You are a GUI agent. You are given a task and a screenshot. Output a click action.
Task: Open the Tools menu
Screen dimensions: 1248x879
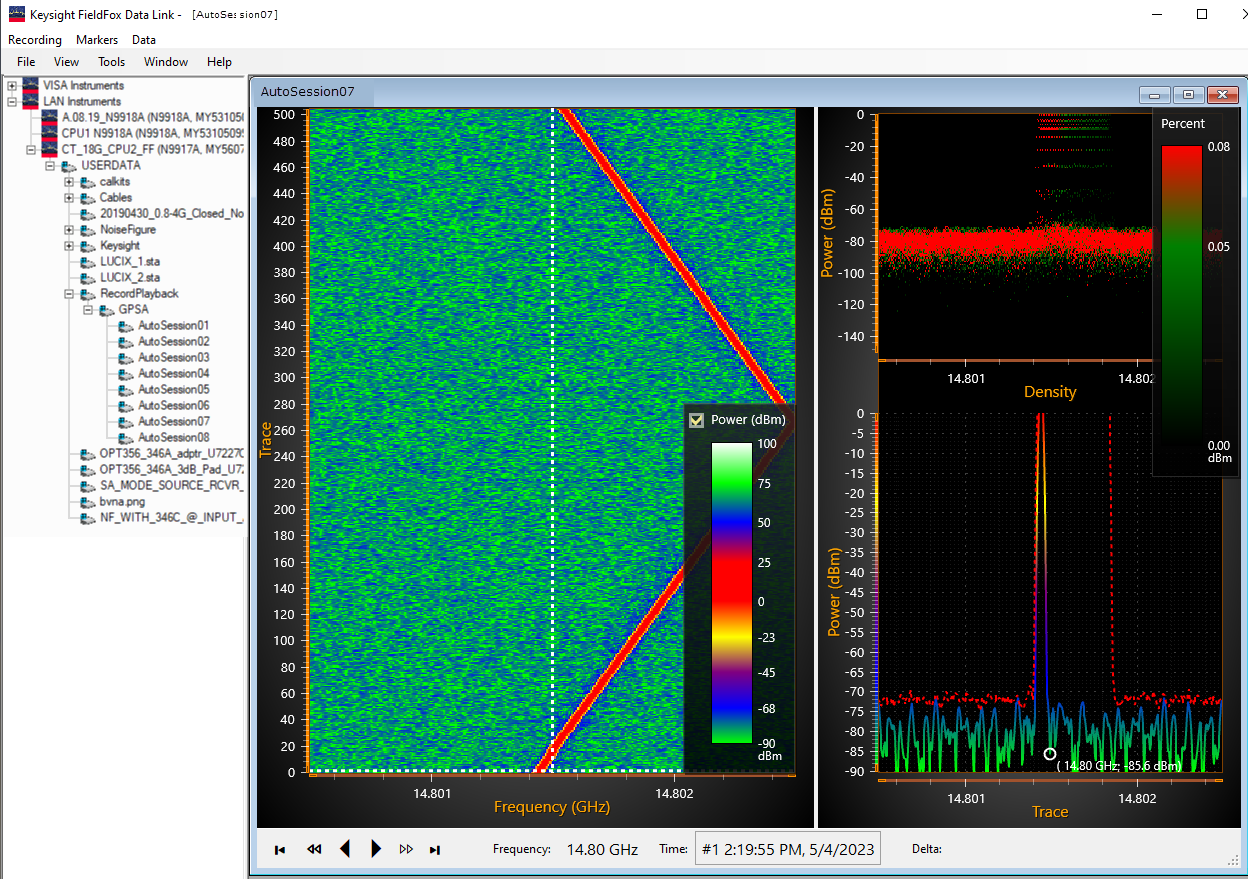tap(111, 62)
